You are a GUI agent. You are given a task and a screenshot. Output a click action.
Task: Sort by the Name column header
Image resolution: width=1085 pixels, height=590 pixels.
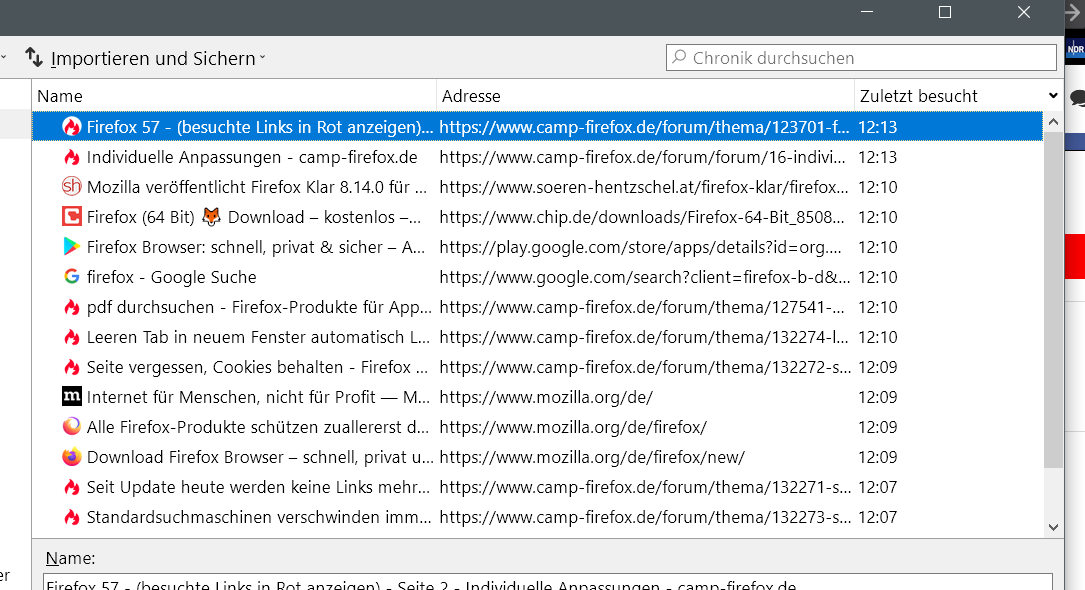click(x=234, y=95)
